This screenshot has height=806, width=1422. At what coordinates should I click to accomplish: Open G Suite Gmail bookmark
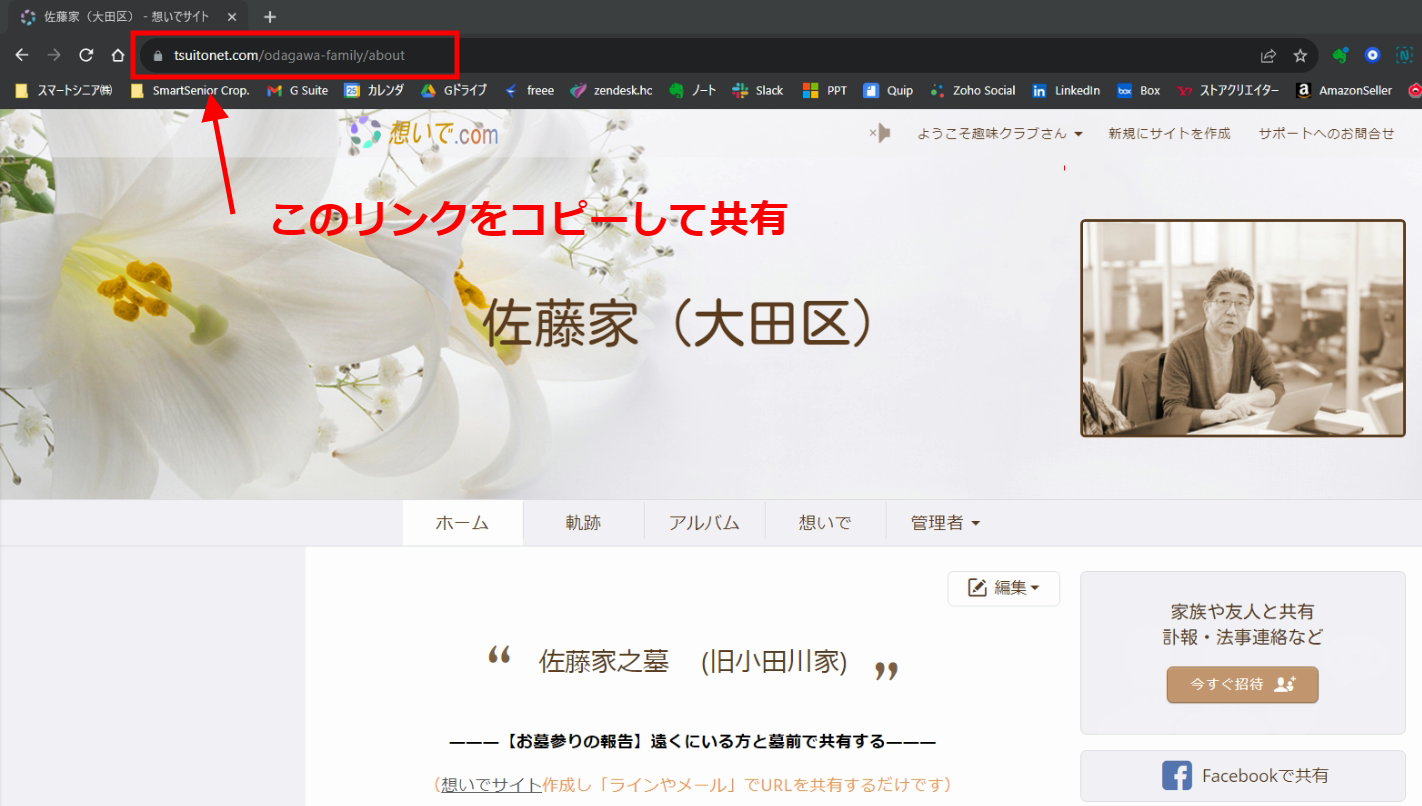pyautogui.click(x=298, y=90)
